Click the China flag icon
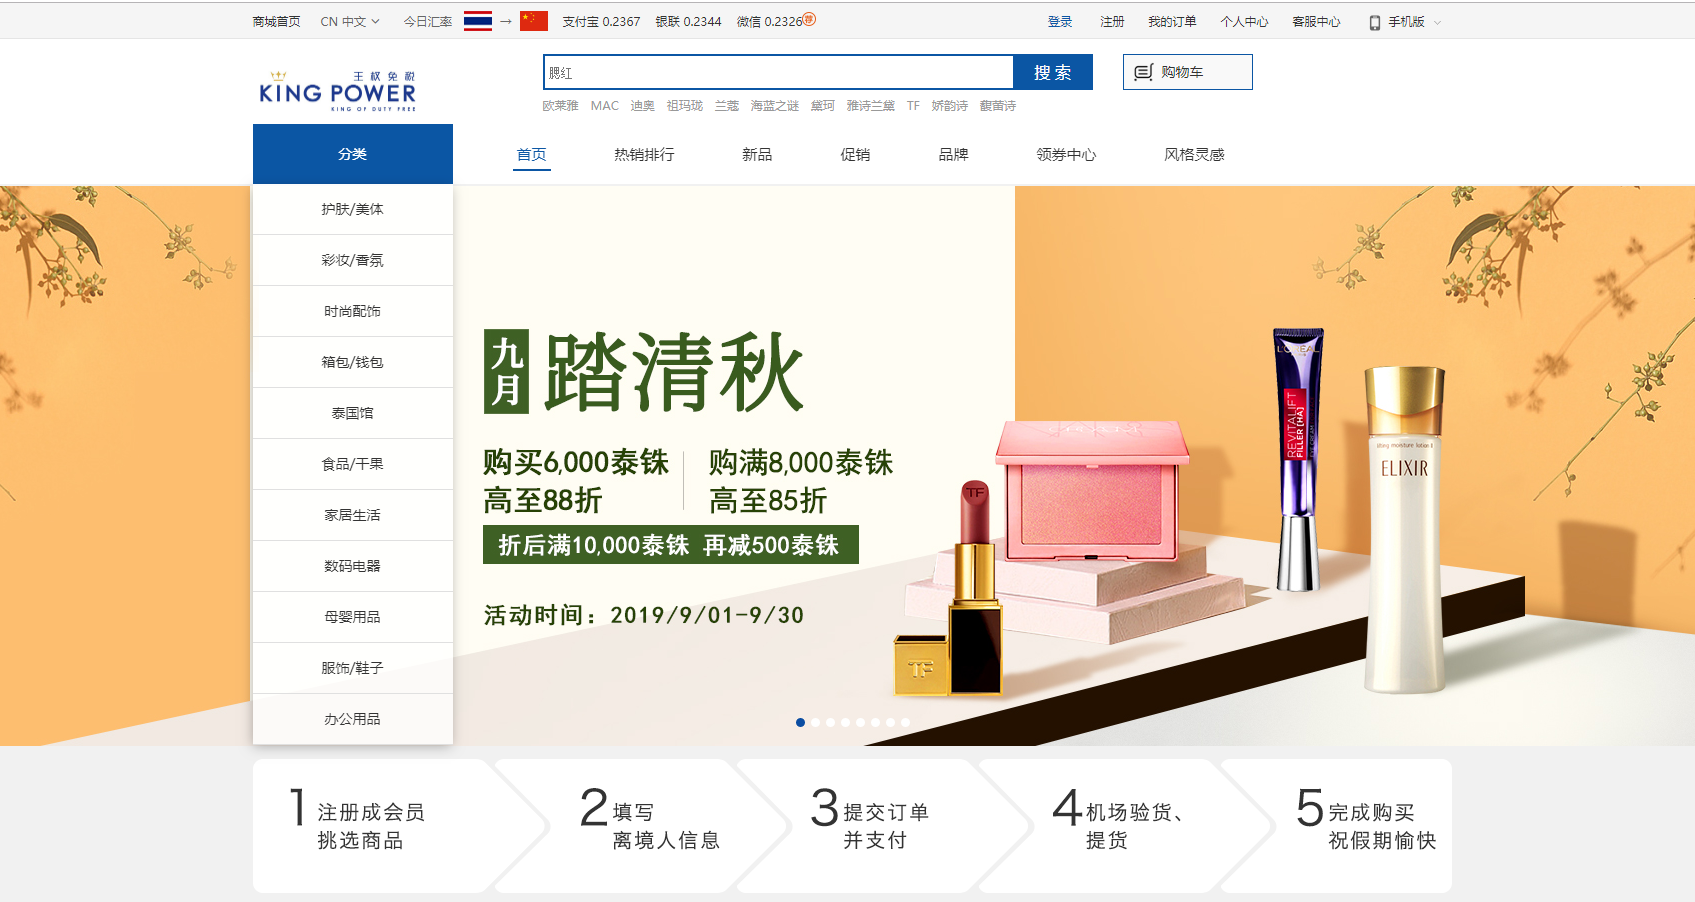The width and height of the screenshot is (1695, 902). 534,21
